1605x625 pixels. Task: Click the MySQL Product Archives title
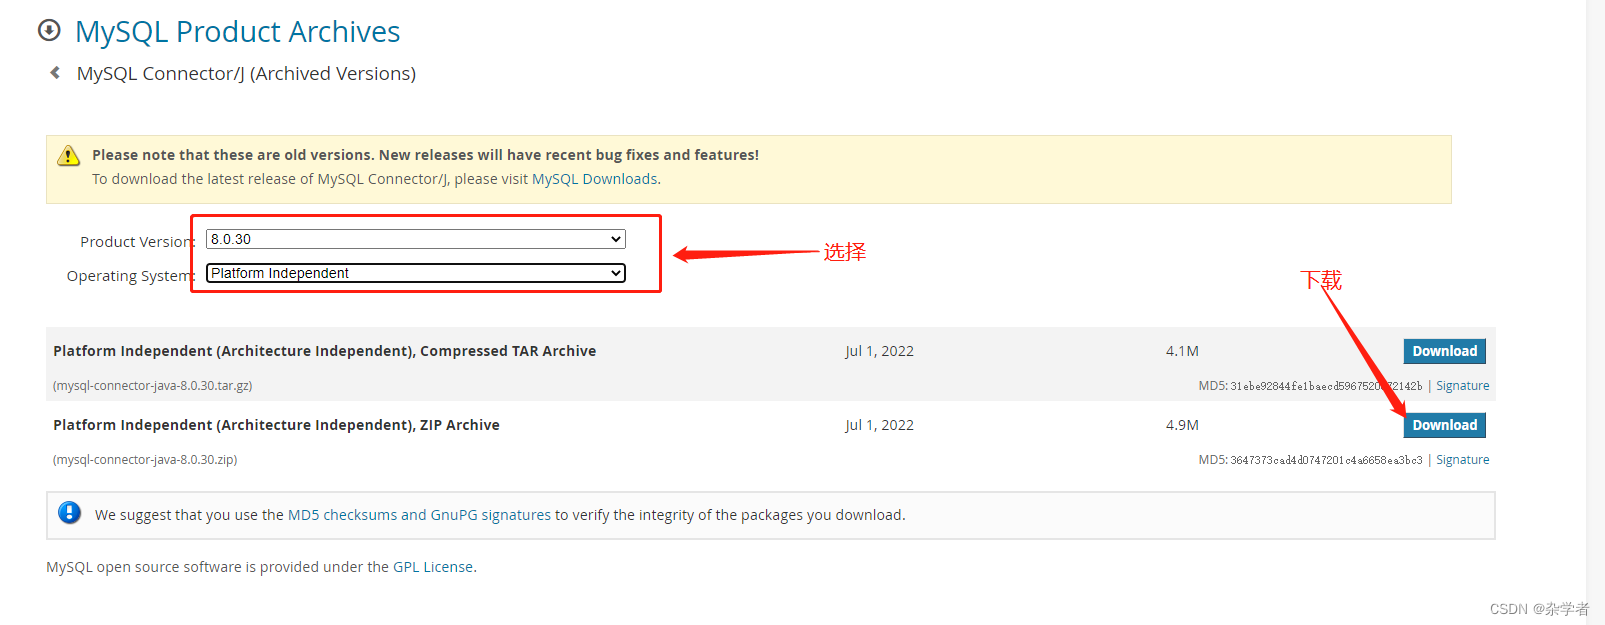click(237, 31)
